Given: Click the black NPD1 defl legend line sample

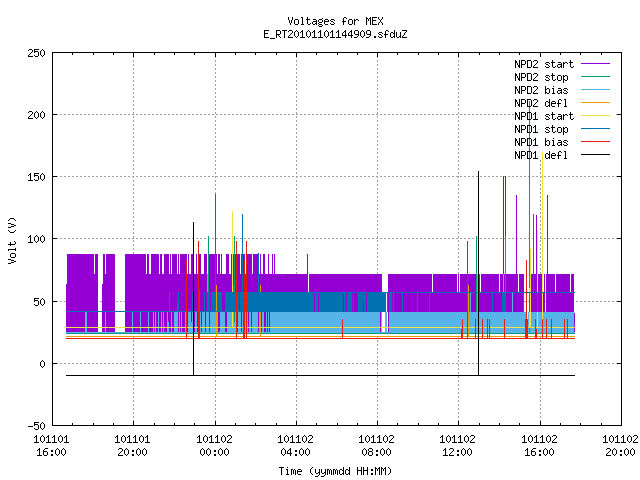Looking at the screenshot, I should 596,155.
